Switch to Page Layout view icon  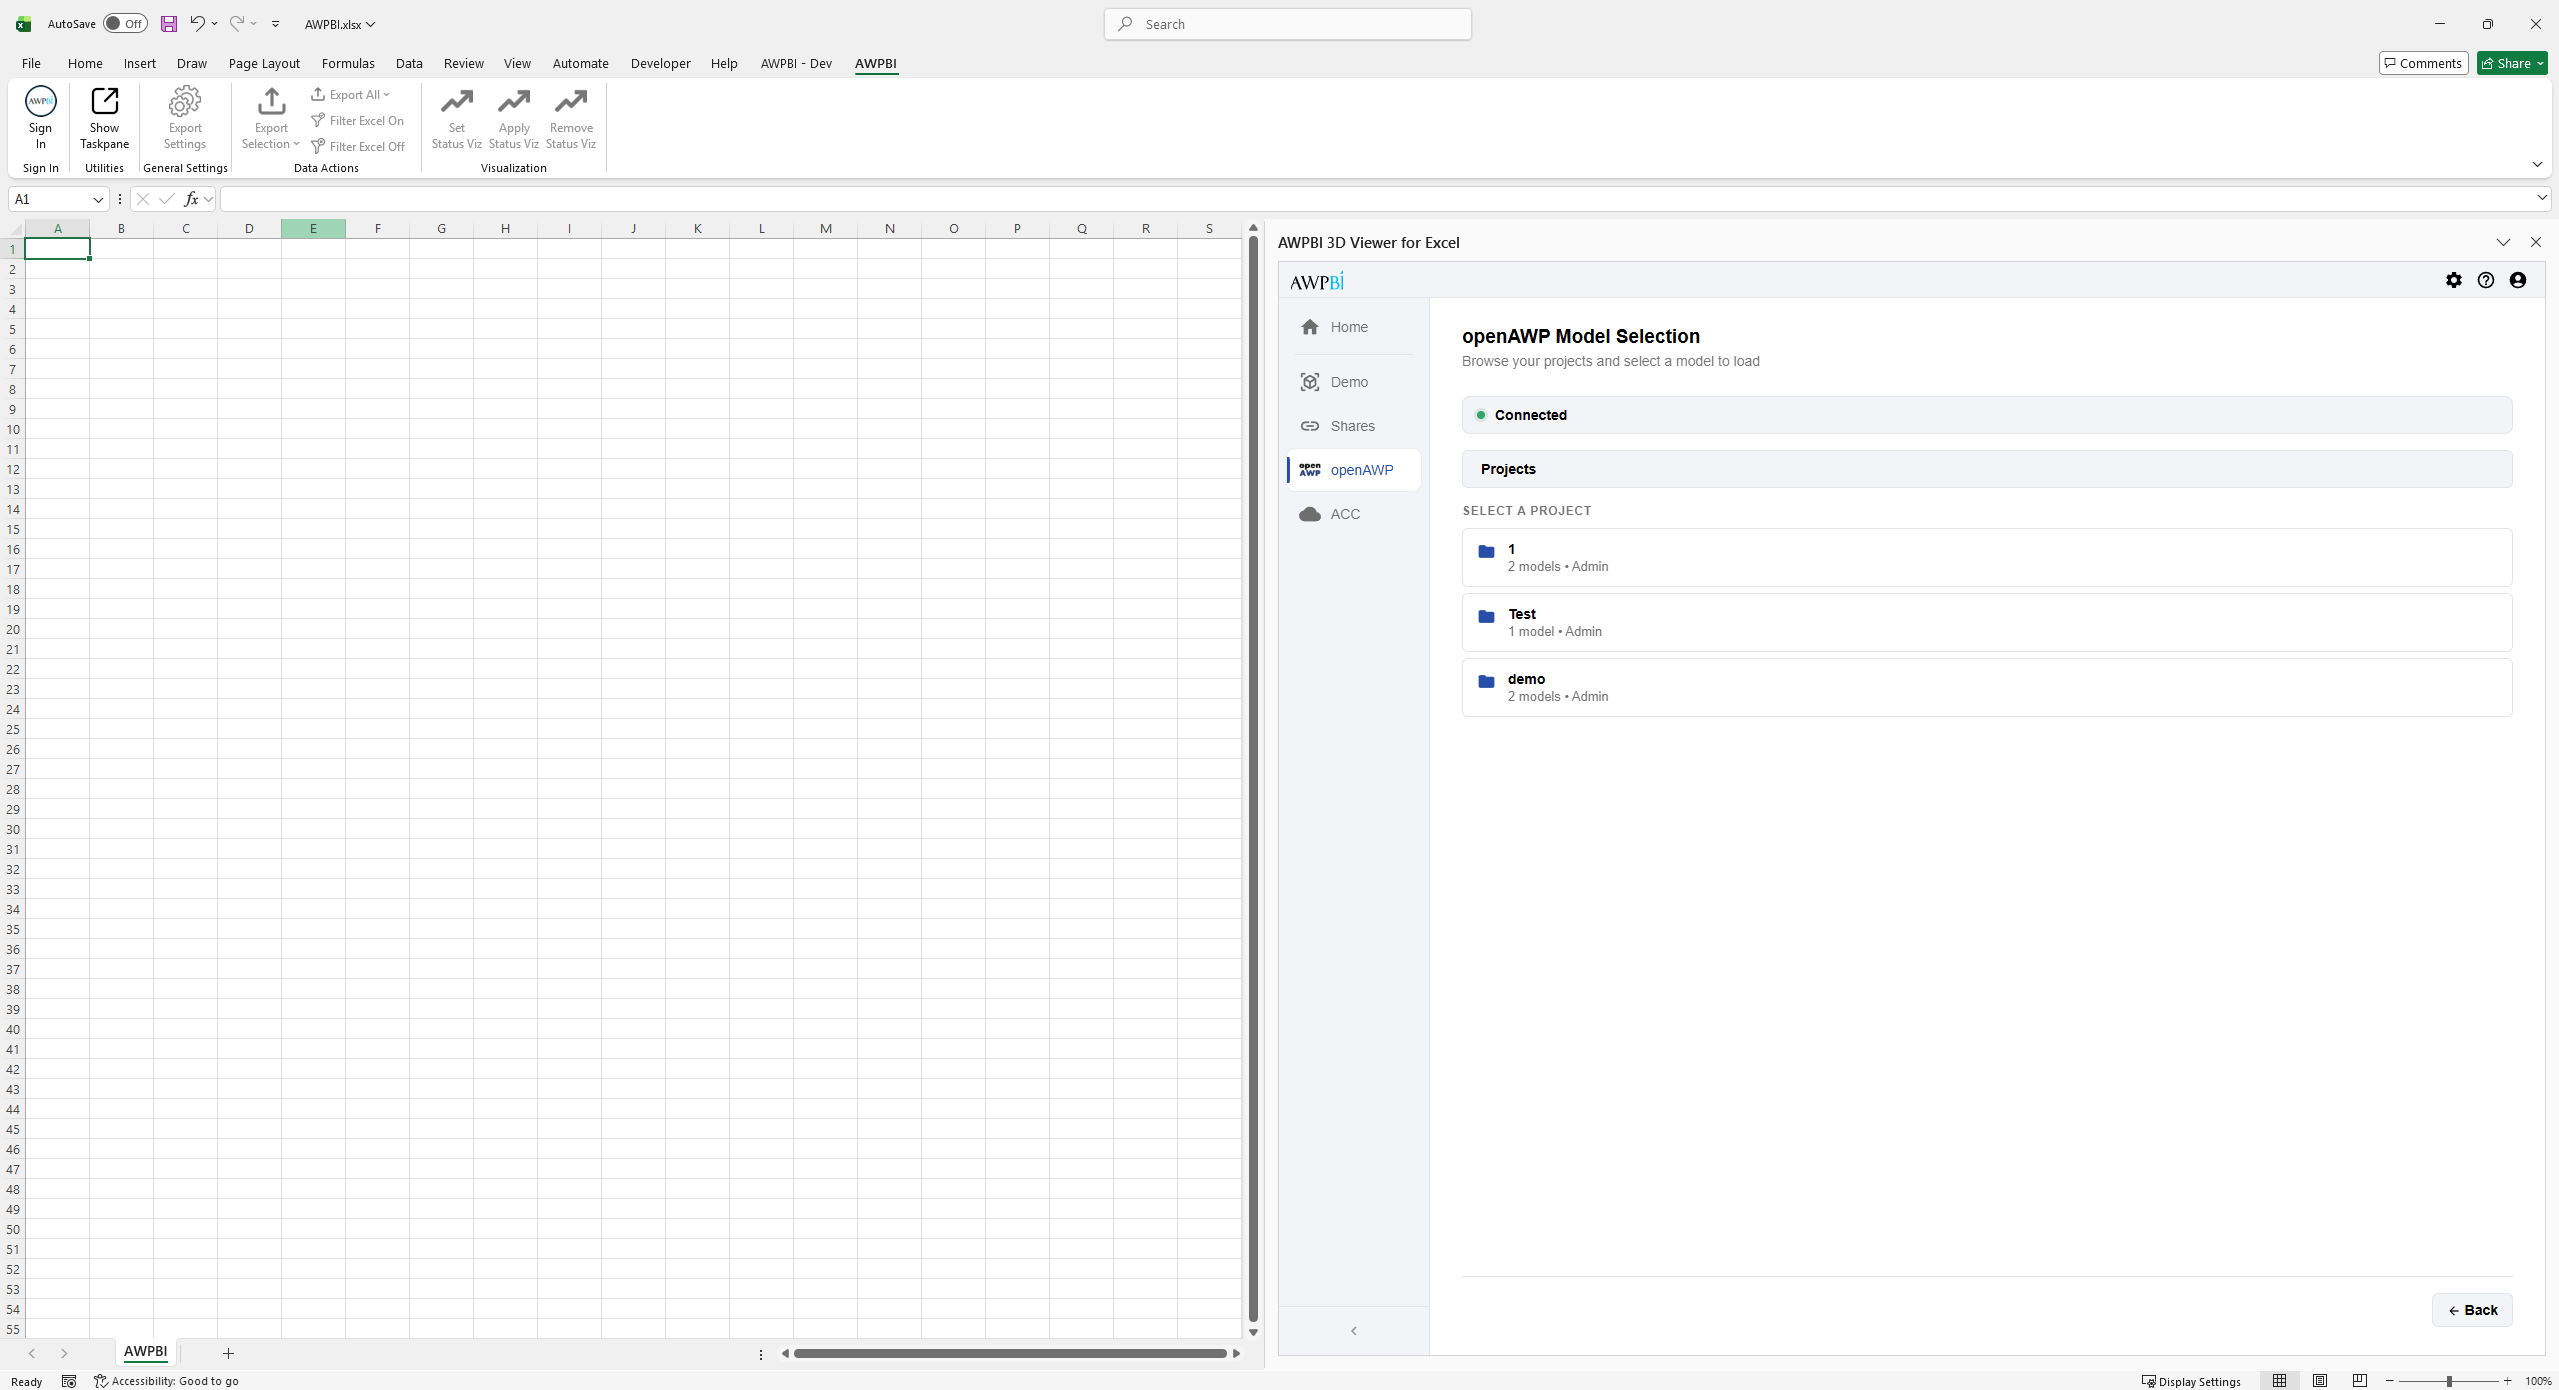[x=2319, y=1381]
